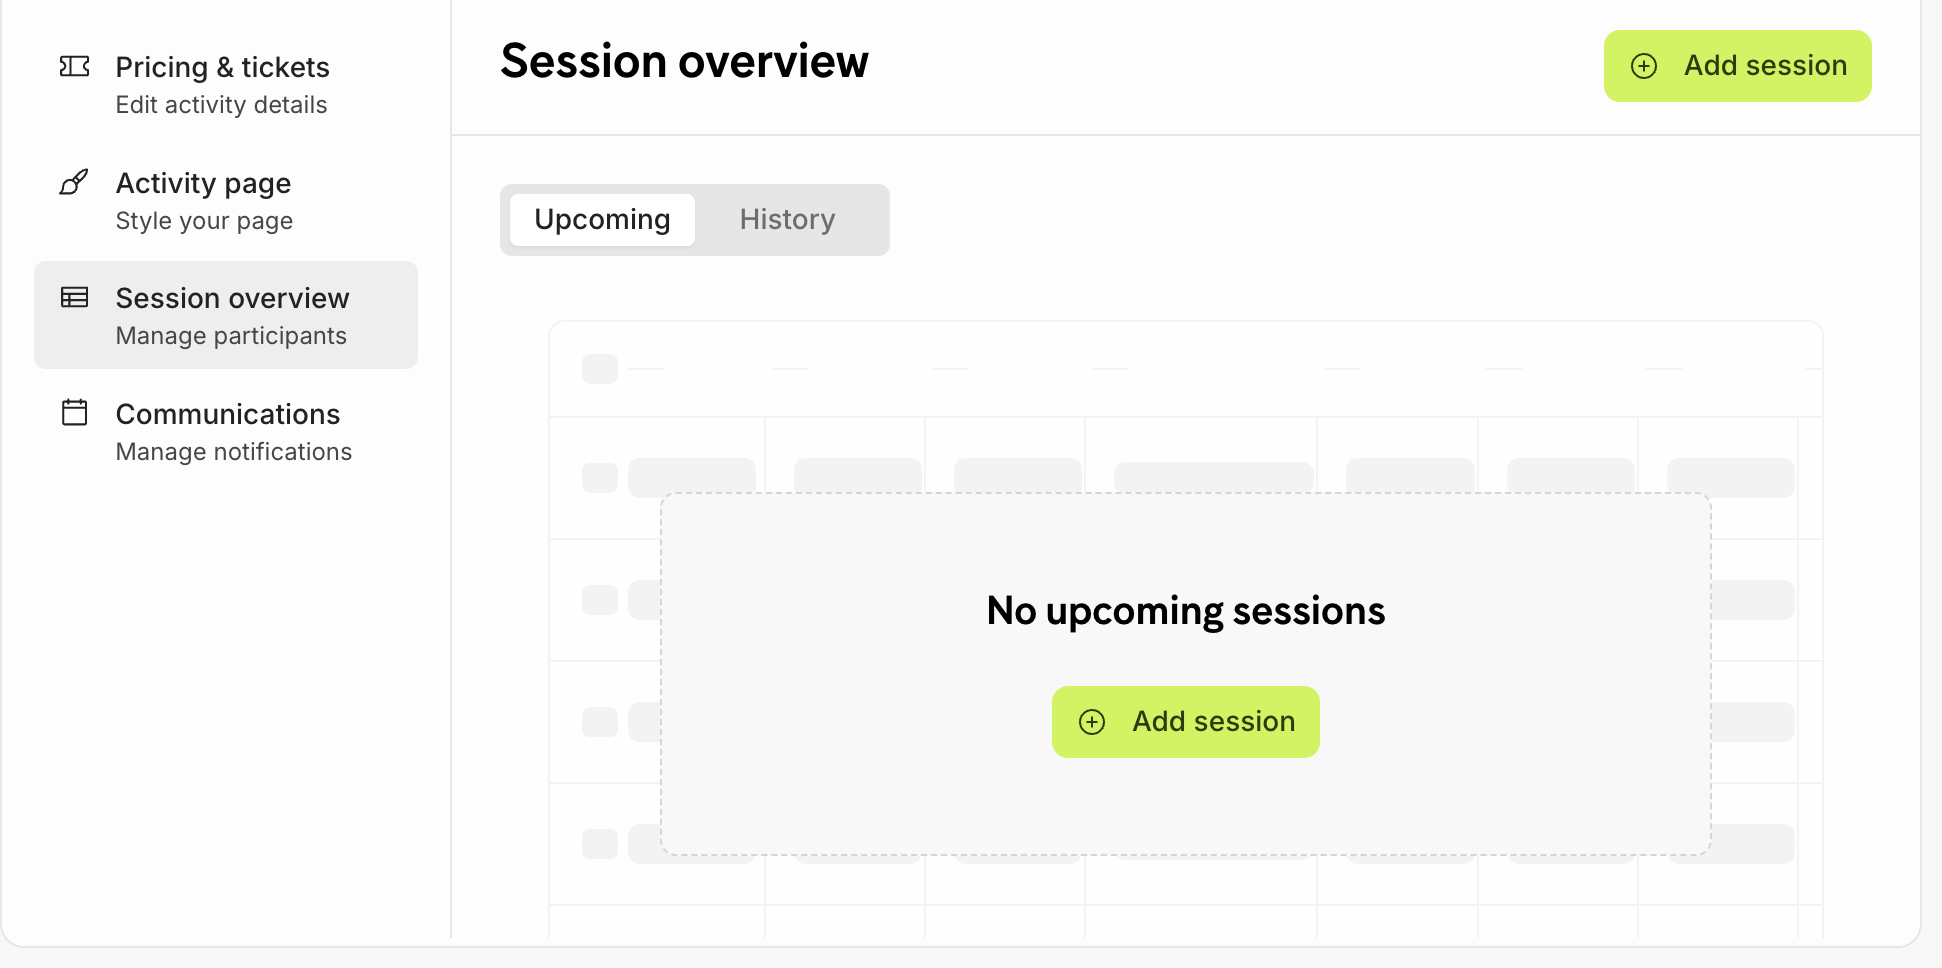Image resolution: width=1942 pixels, height=968 pixels.
Task: Click the plus icon in the empty-state Add session button
Action: pyautogui.click(x=1092, y=722)
